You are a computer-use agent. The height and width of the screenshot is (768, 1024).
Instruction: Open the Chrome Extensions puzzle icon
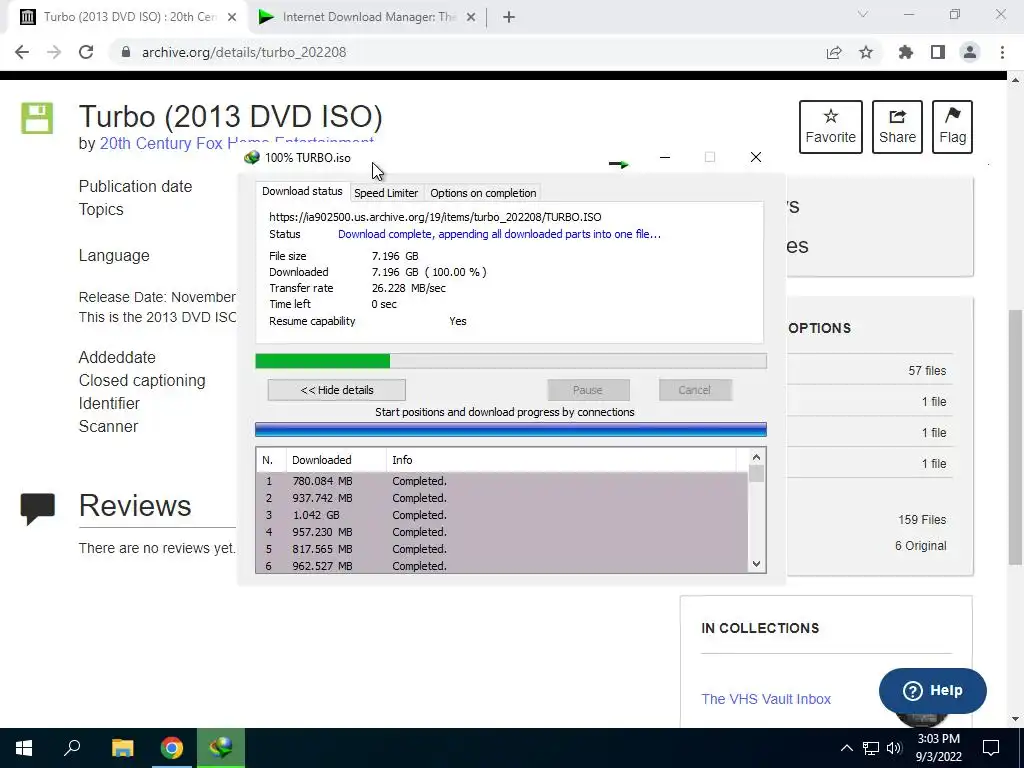coord(906,52)
